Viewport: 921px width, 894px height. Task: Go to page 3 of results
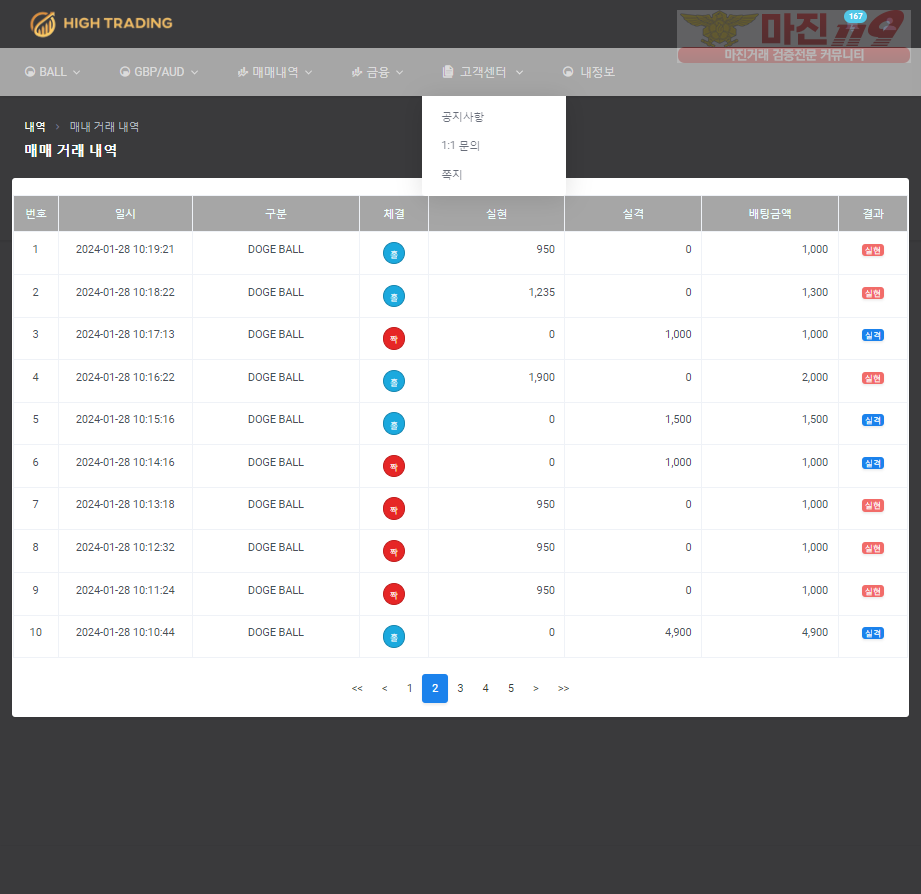tap(460, 688)
